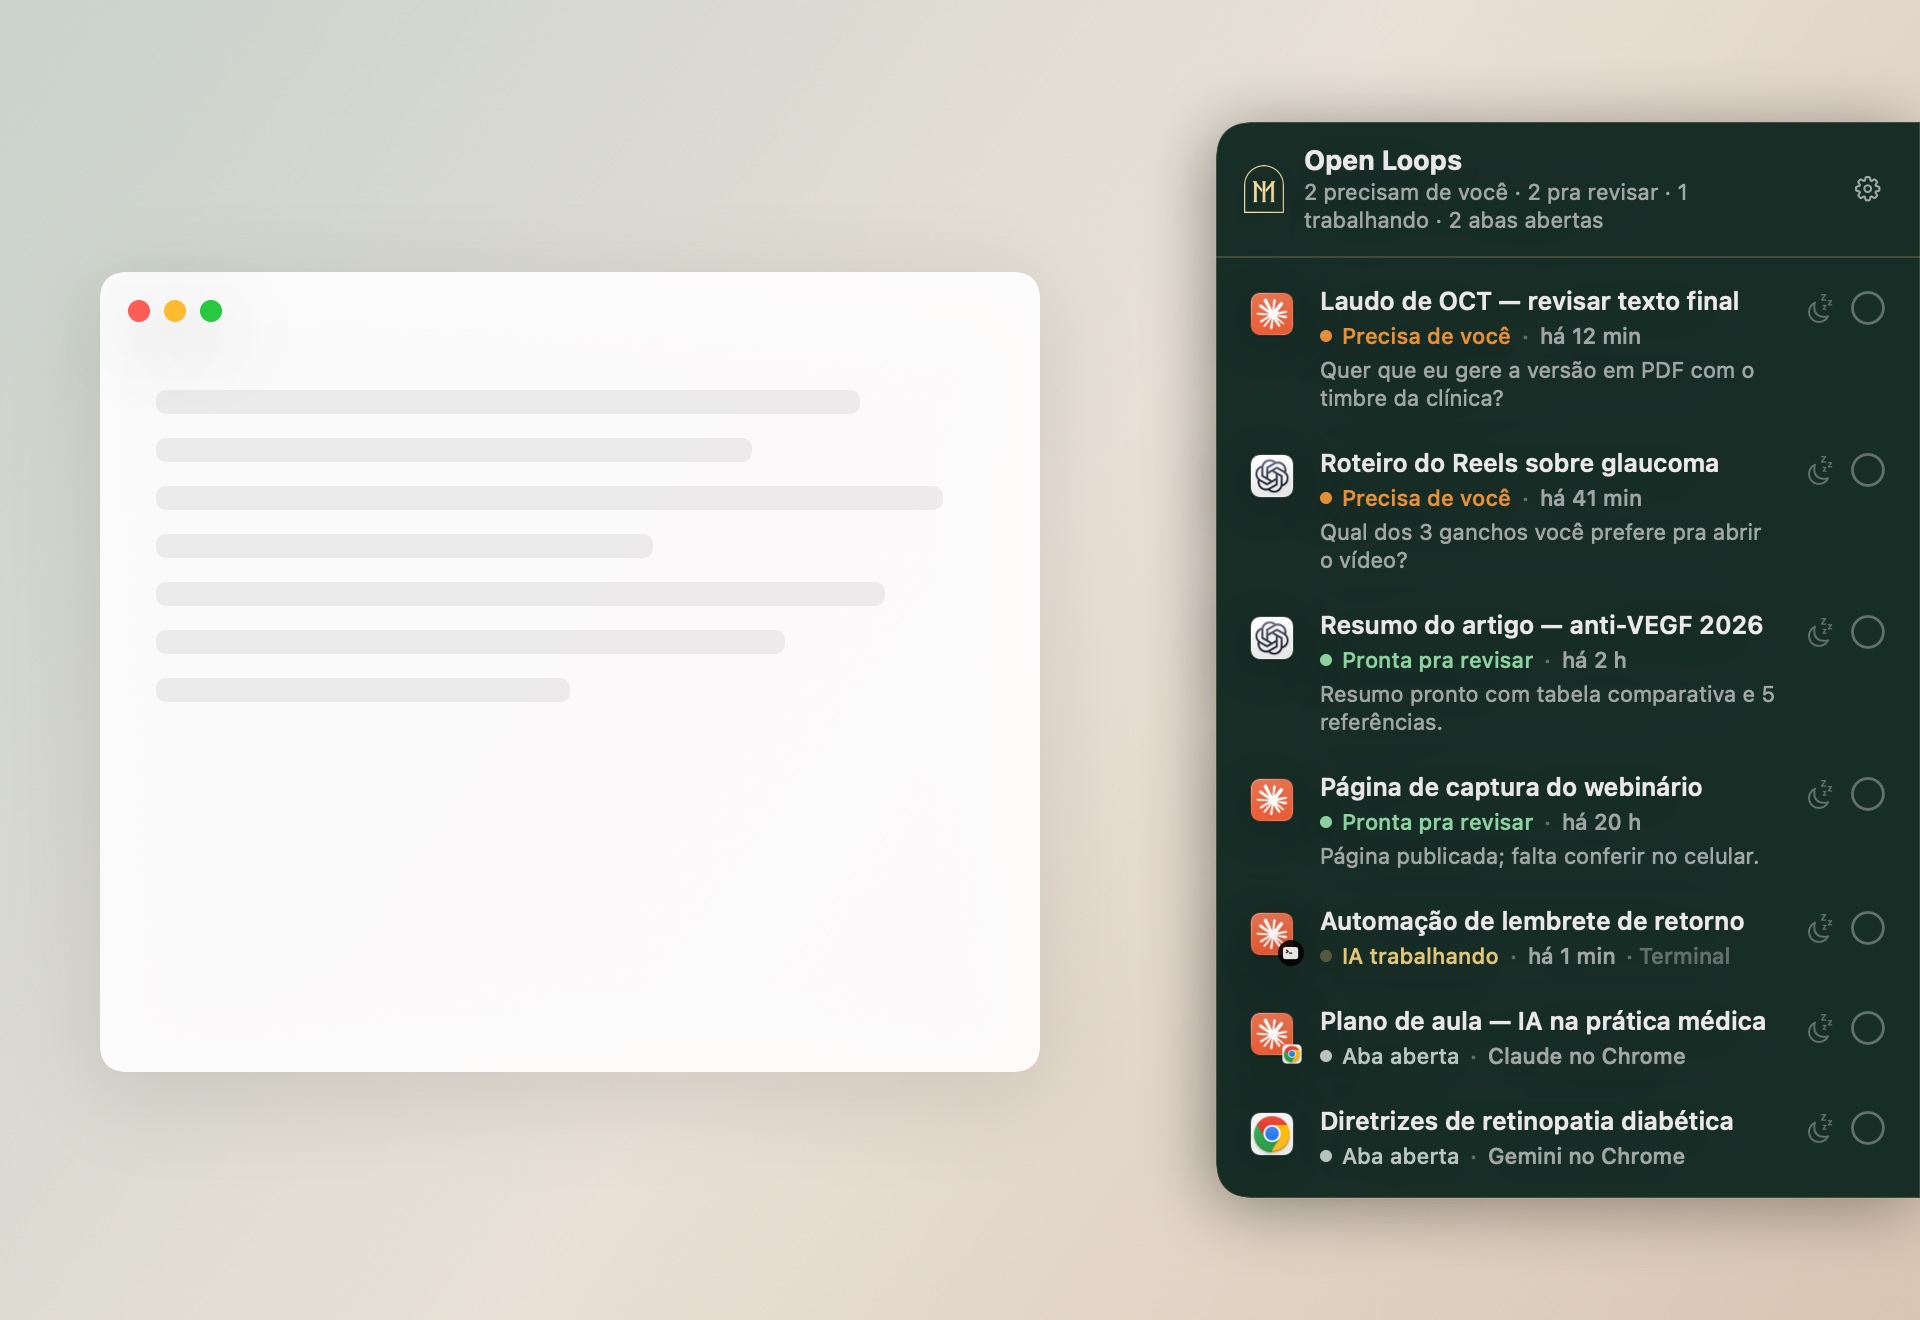Image resolution: width=1920 pixels, height=1320 pixels.
Task: Close the blank window with red button
Action: pos(139,311)
